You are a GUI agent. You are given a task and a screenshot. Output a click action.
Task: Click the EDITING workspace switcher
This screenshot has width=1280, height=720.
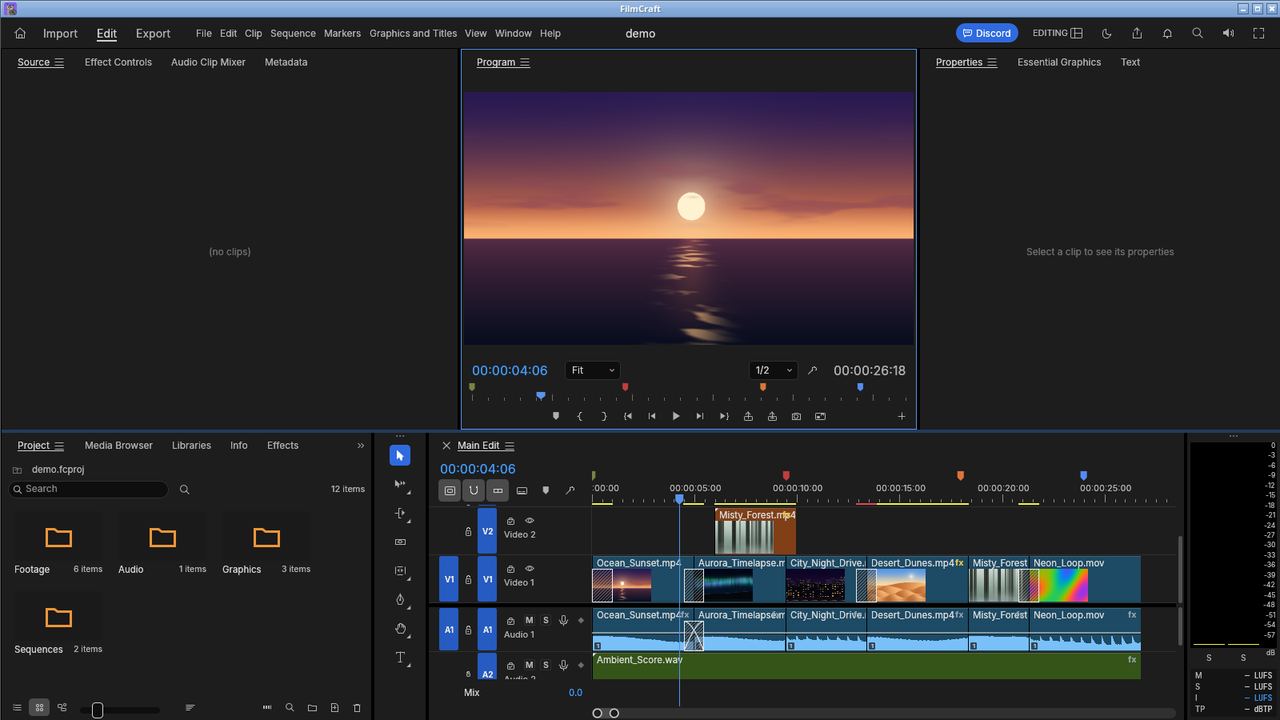[x=1058, y=33]
